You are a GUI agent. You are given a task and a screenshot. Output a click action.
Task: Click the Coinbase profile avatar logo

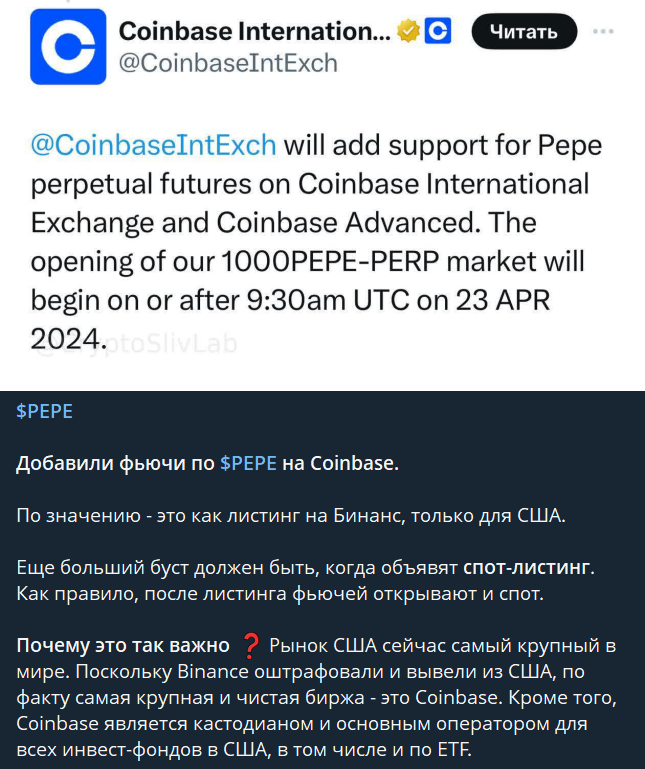(x=68, y=47)
